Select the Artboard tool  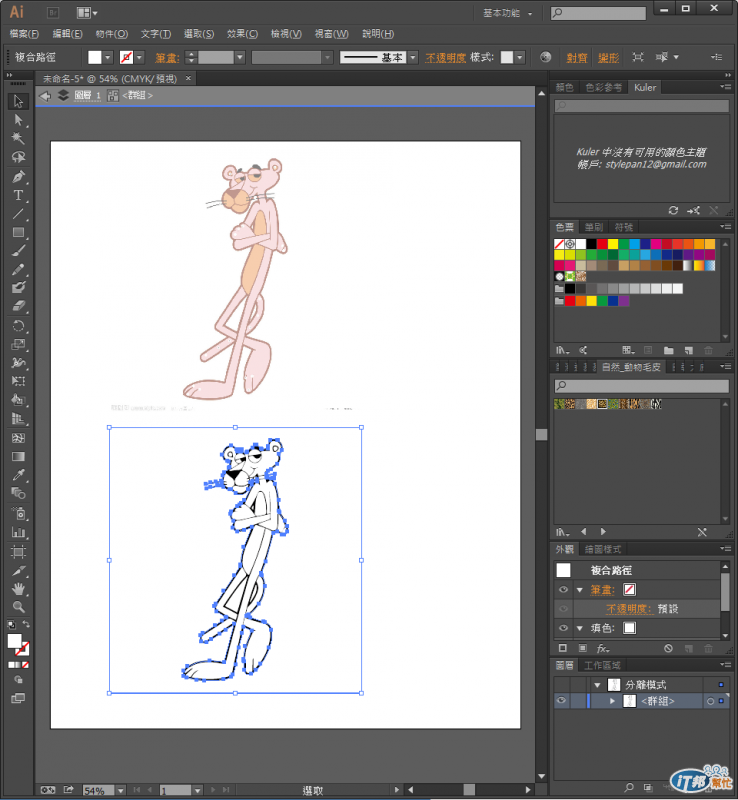click(x=18, y=552)
